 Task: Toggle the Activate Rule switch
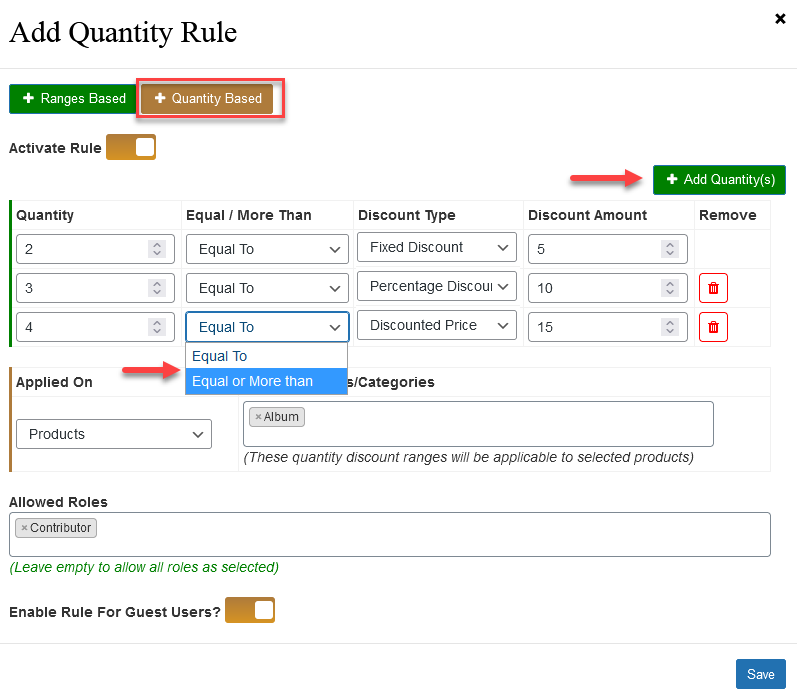point(131,147)
